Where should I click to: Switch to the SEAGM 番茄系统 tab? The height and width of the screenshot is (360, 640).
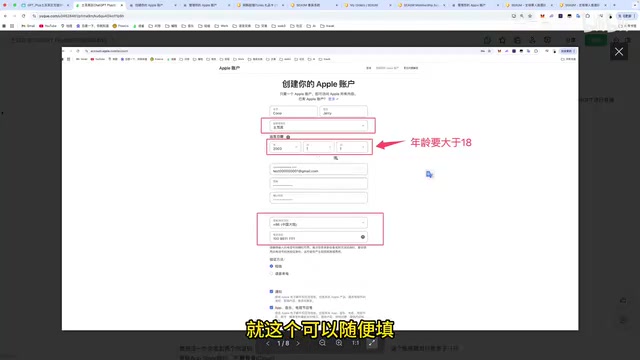point(313,5)
